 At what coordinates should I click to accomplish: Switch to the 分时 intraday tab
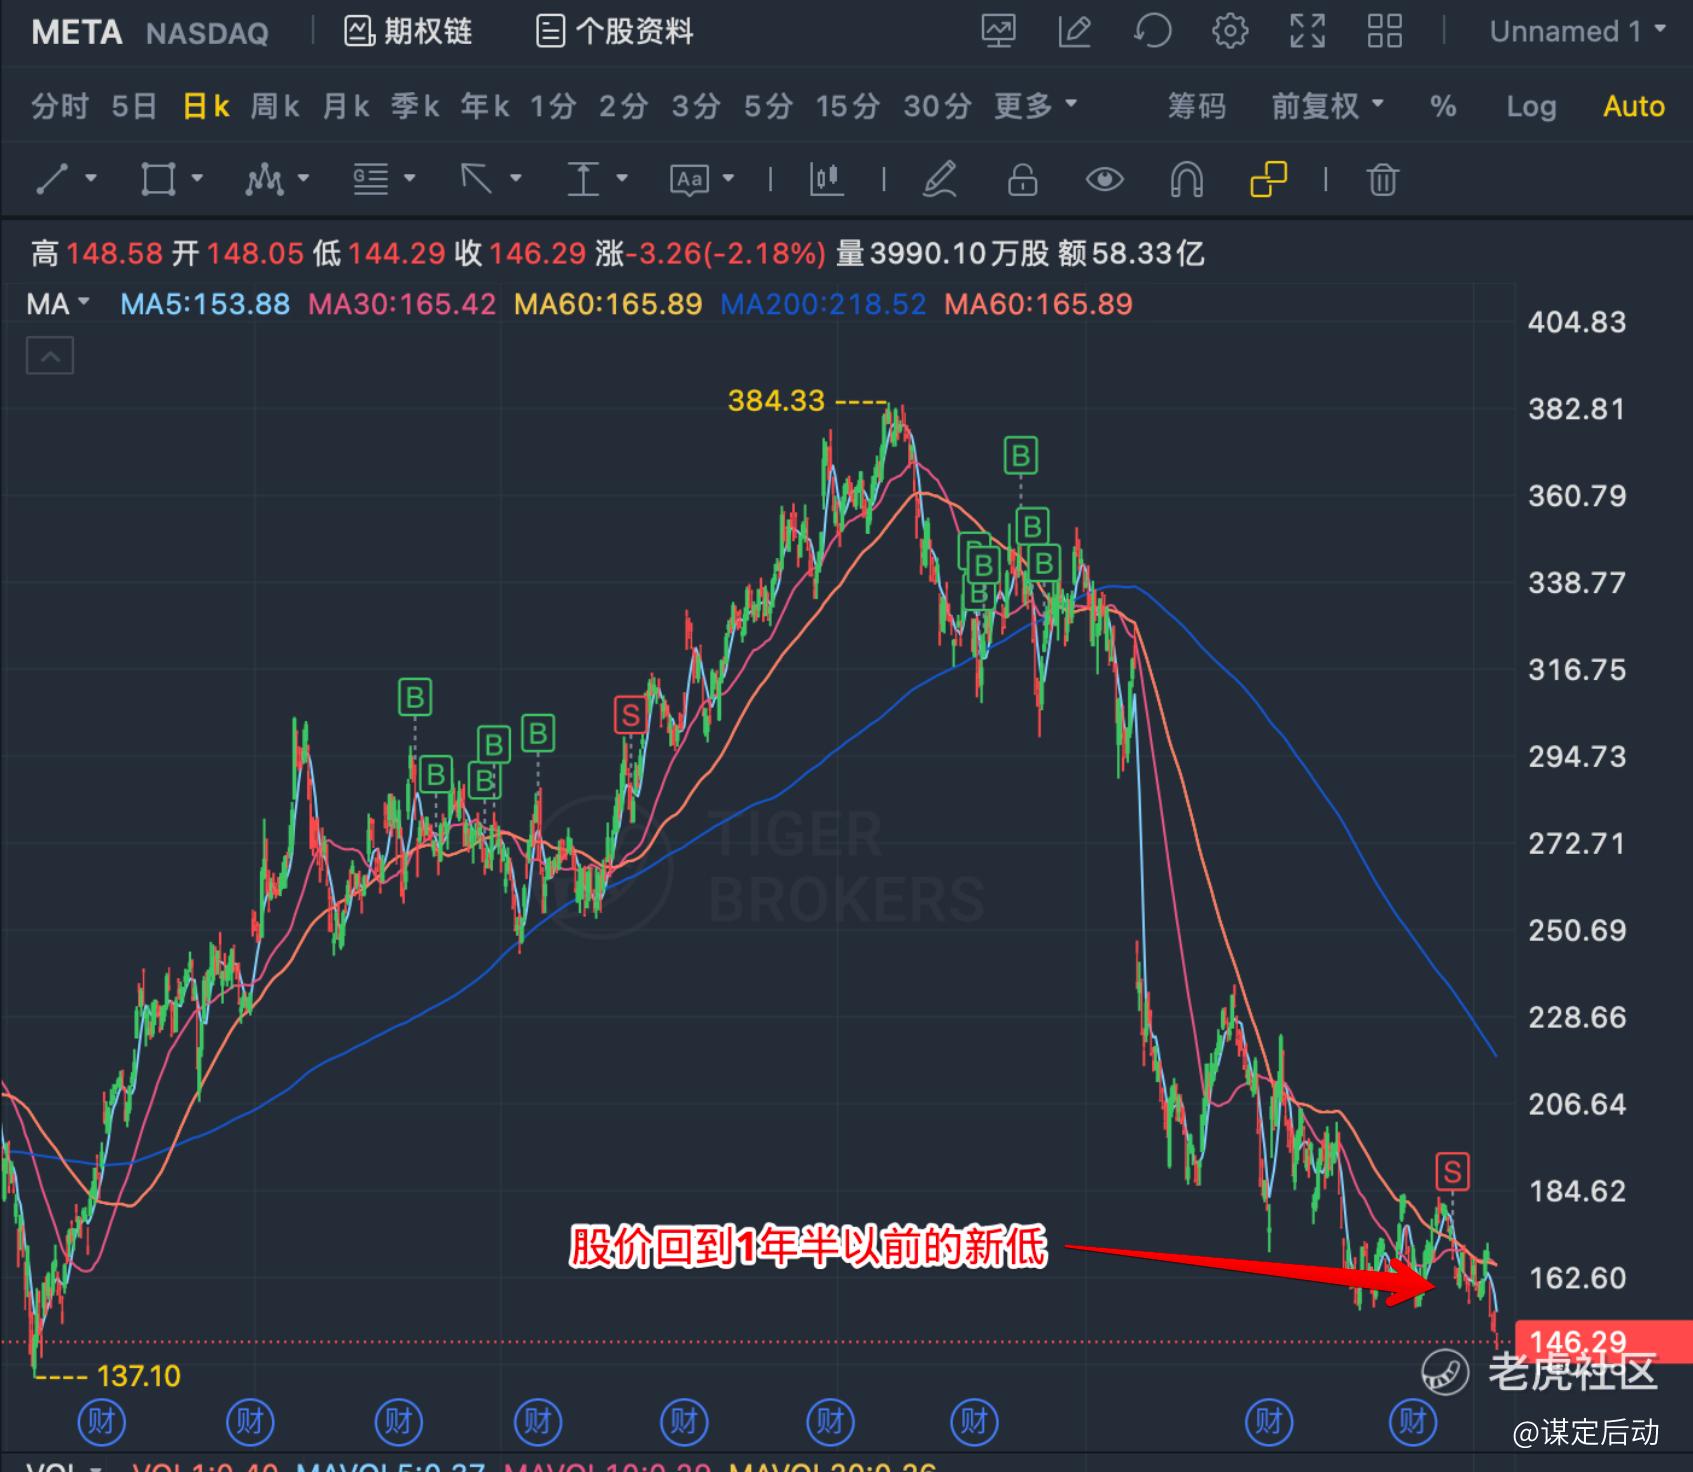point(60,106)
